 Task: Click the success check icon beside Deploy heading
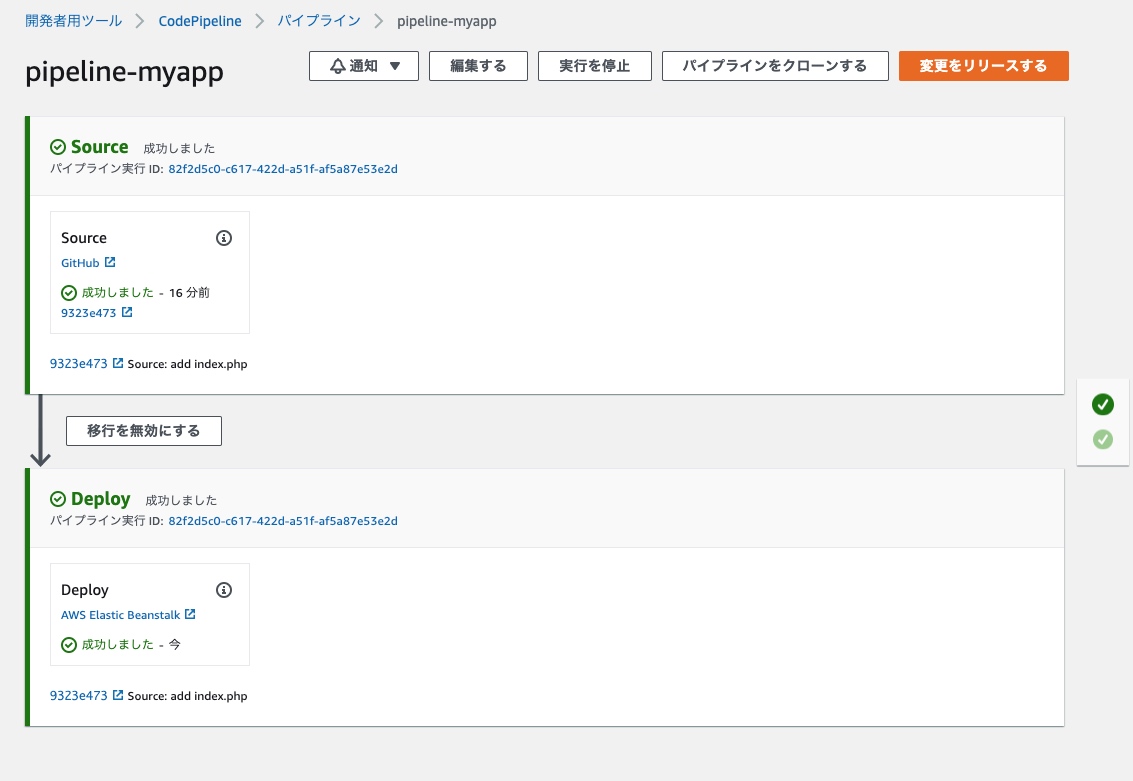(58, 499)
